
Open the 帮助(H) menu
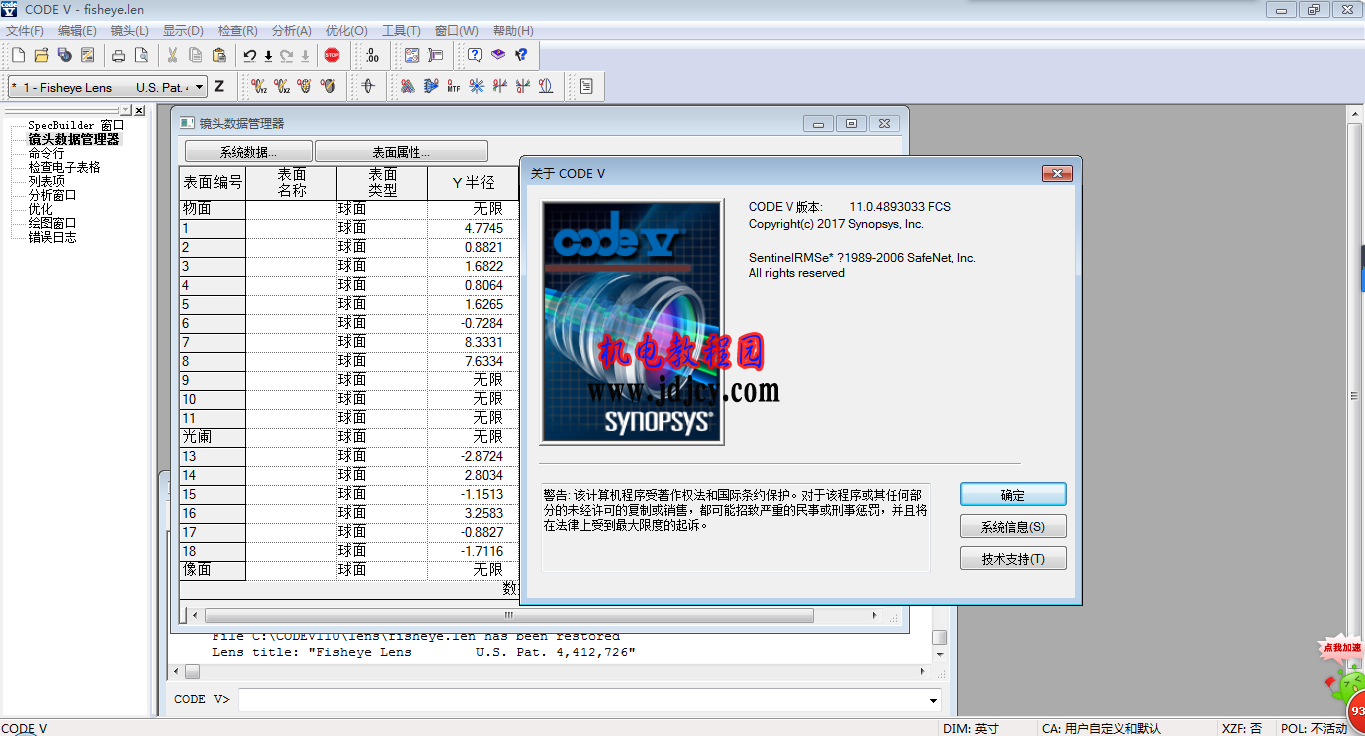click(513, 31)
